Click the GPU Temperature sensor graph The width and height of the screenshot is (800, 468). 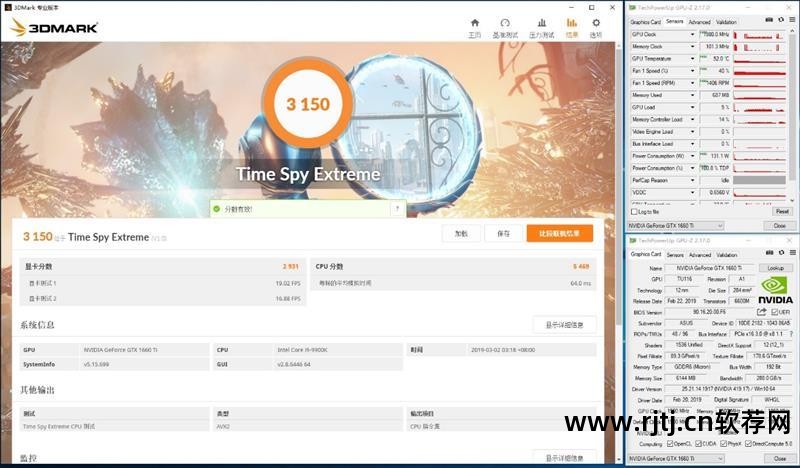(759, 59)
